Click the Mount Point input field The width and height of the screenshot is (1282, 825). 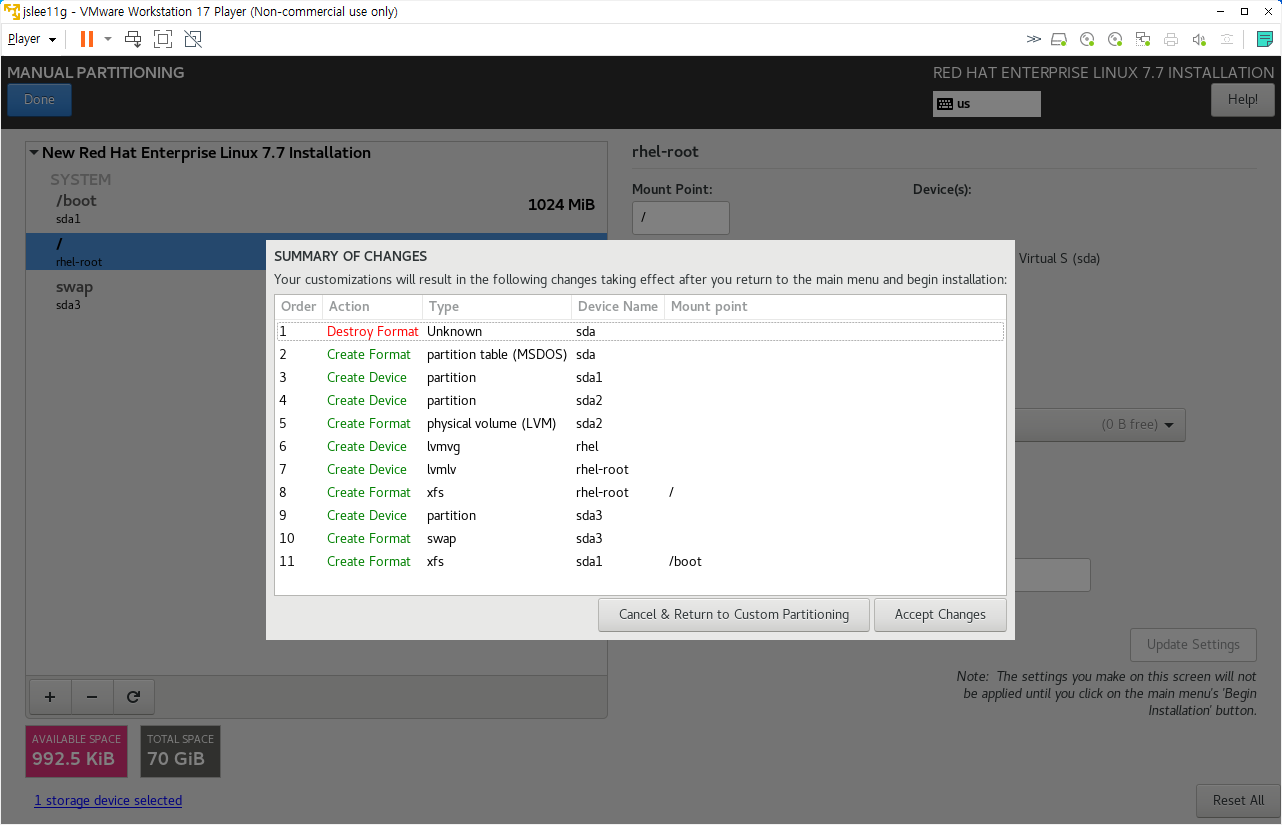pos(681,218)
